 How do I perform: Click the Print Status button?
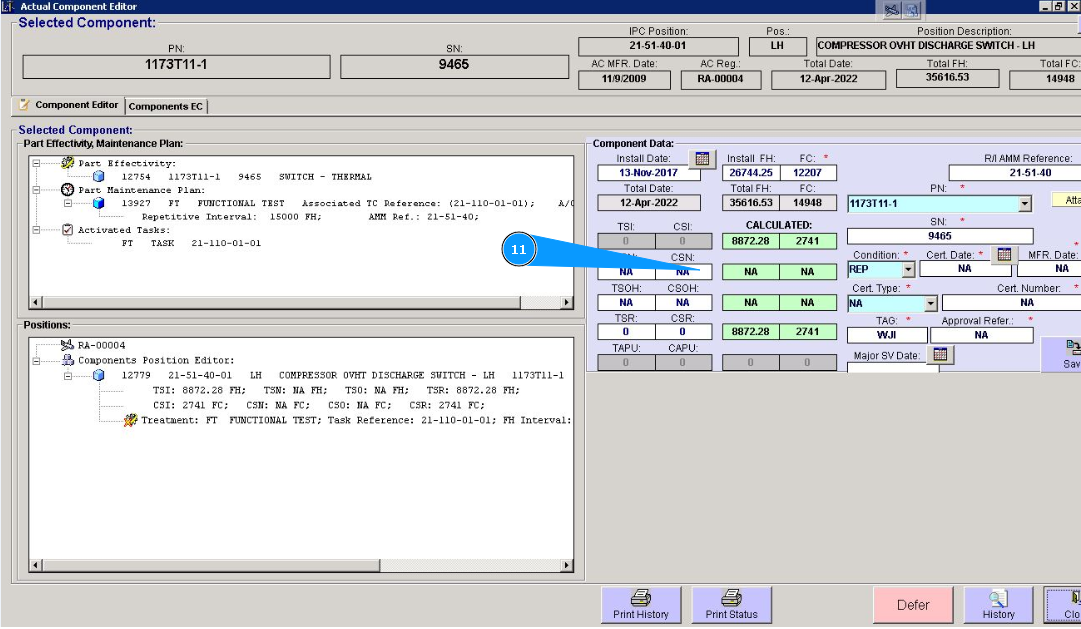pyautogui.click(x=731, y=605)
